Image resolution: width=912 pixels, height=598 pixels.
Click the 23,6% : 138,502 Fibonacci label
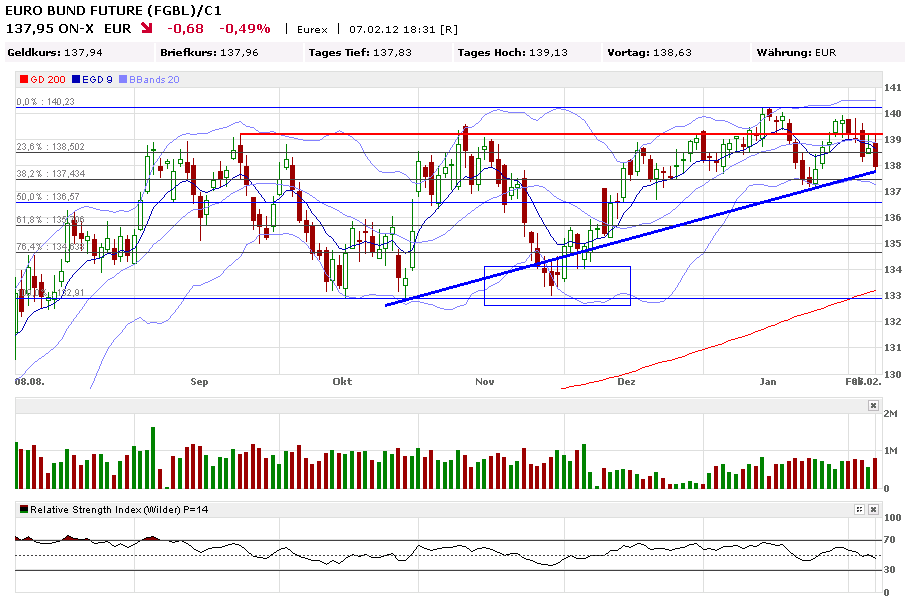click(51, 147)
